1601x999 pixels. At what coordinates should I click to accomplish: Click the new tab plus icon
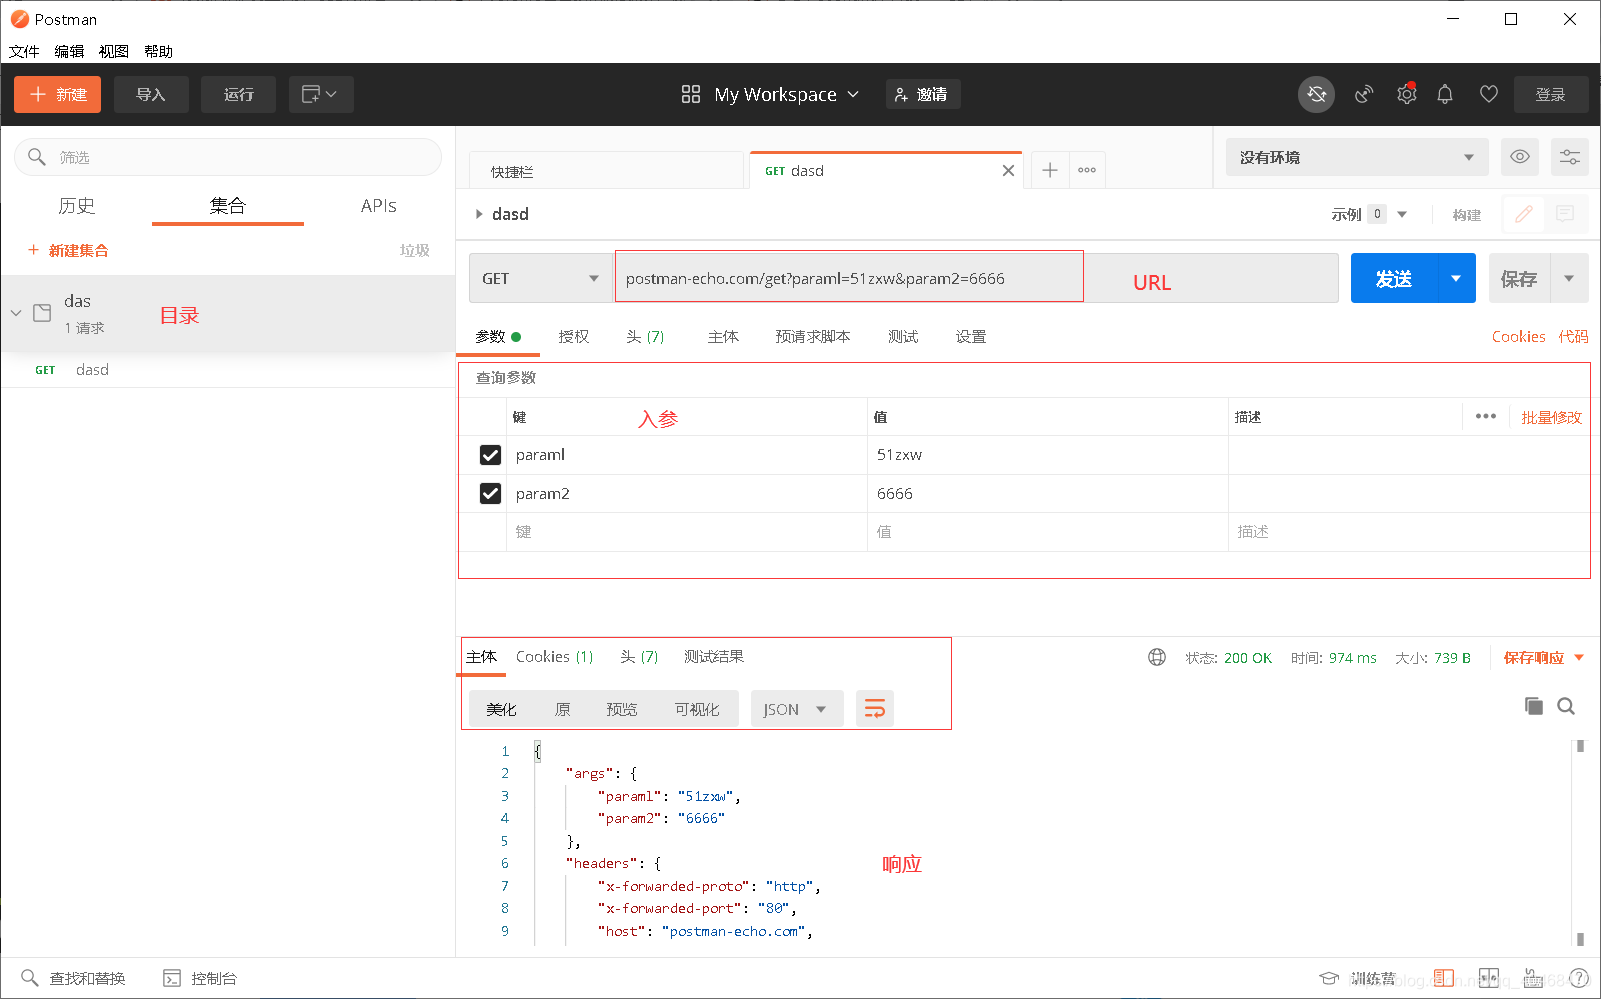(1050, 170)
